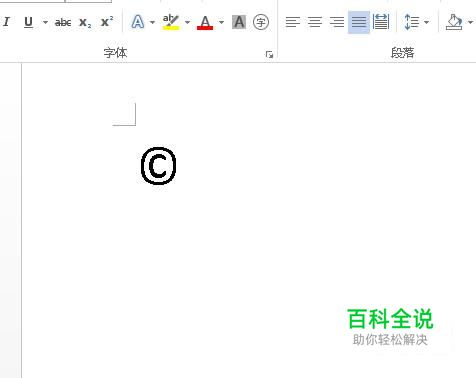The height and width of the screenshot is (378, 476).
Task: Click enclosed character circle icon
Action: 261,22
